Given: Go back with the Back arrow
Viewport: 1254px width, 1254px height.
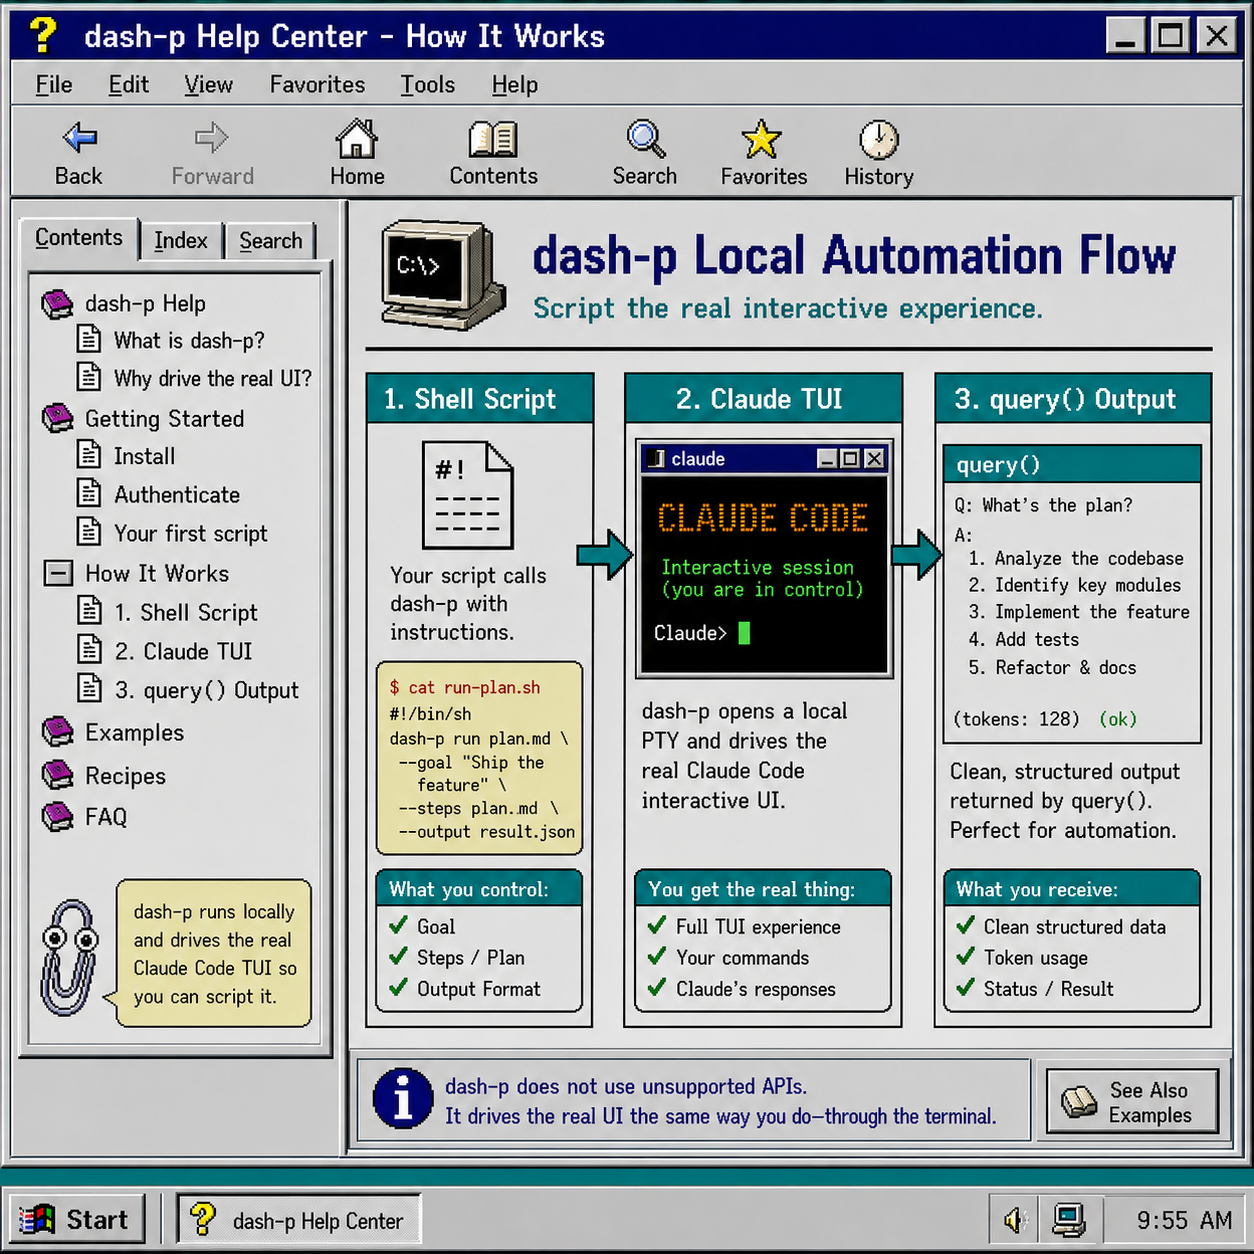Looking at the screenshot, I should pyautogui.click(x=79, y=153).
